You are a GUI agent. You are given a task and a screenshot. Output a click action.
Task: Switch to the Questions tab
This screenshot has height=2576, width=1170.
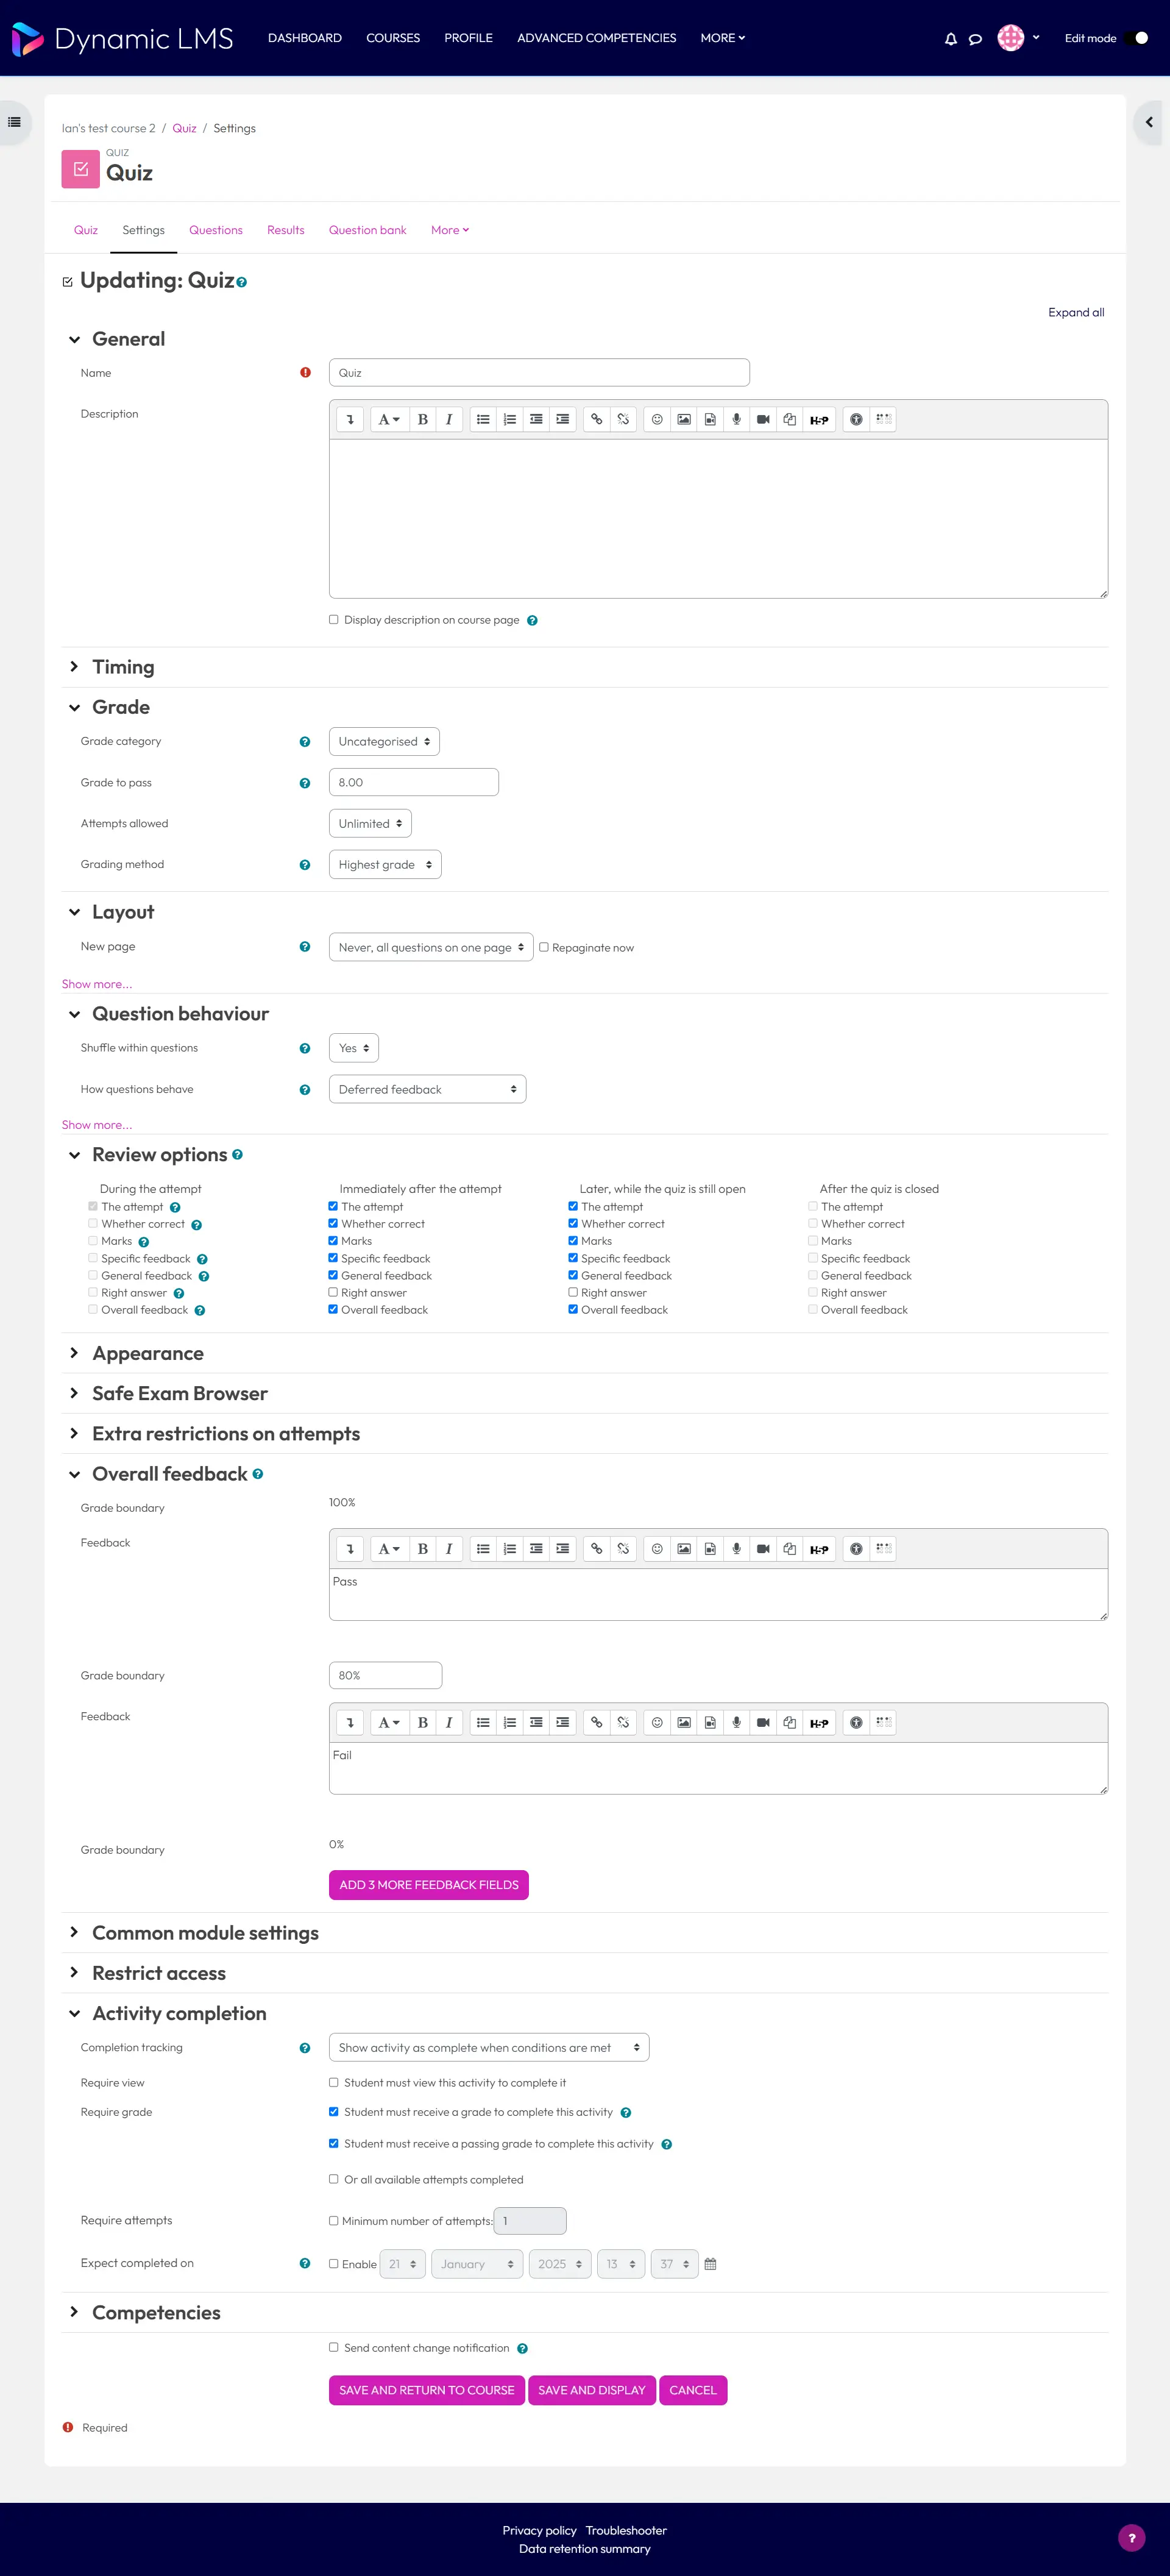tap(216, 230)
